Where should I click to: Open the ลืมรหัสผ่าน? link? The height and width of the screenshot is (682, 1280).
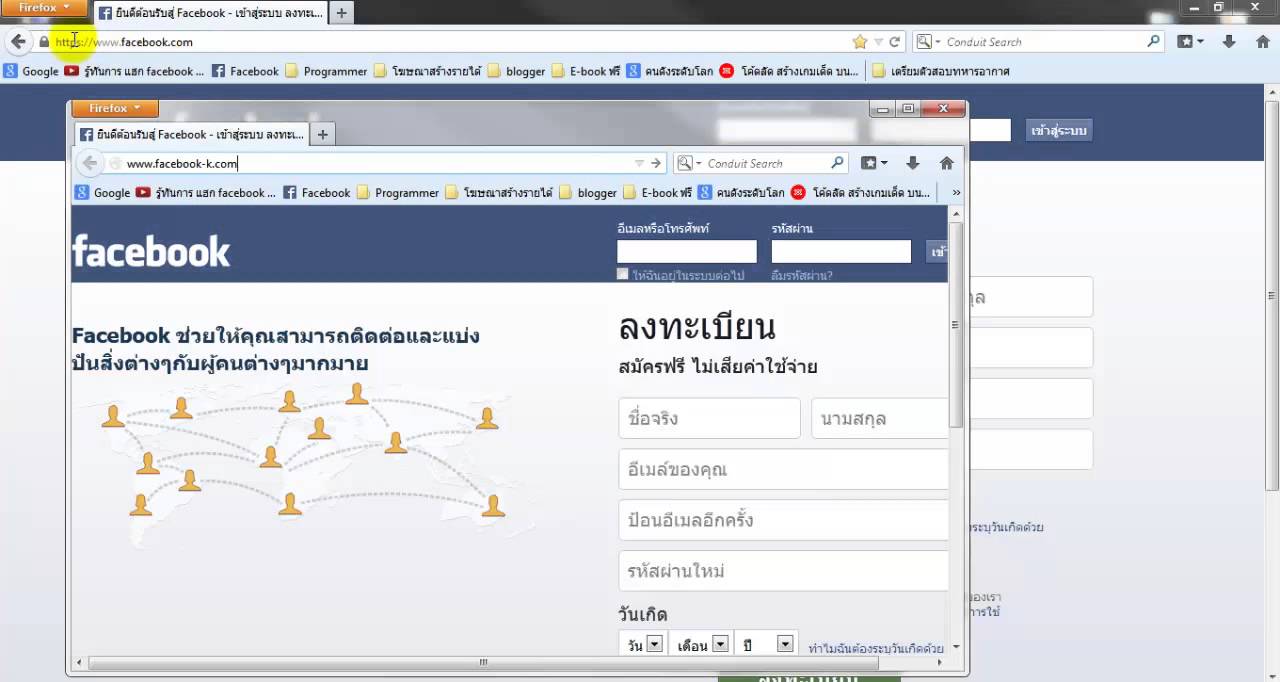(x=802, y=275)
